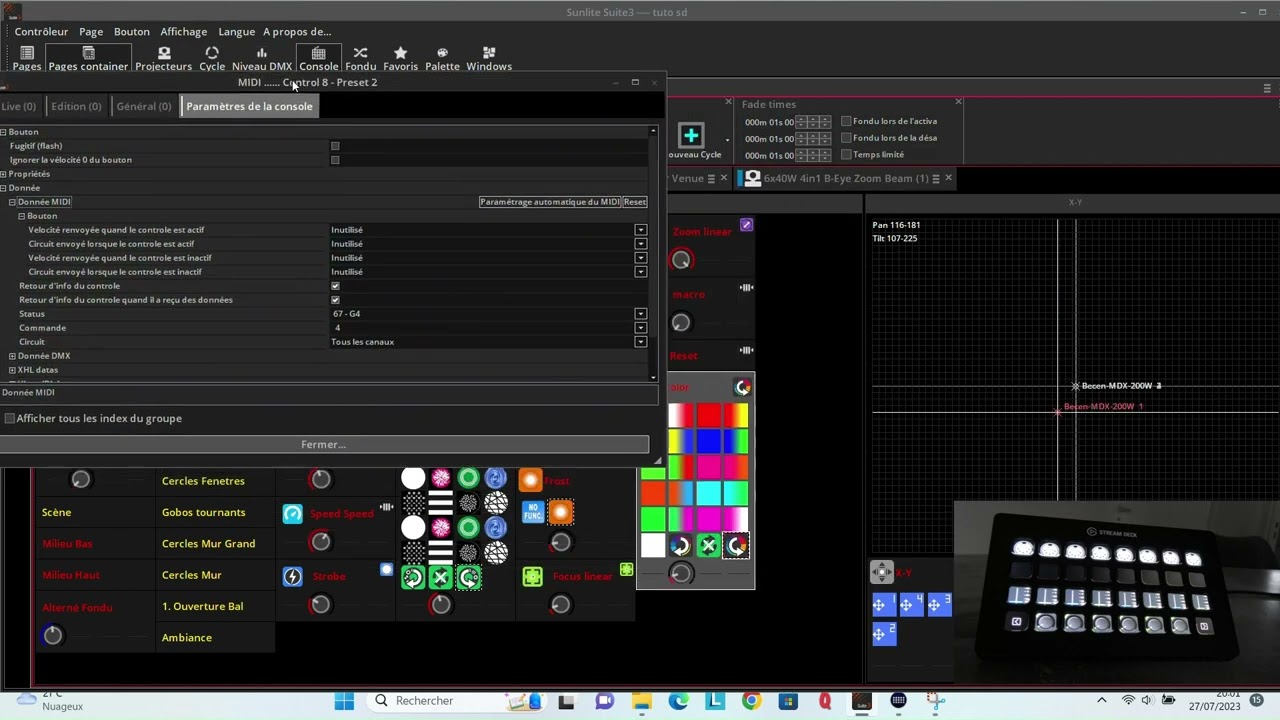The image size is (1280, 720).
Task: Click the orange Frost icon
Action: point(530,480)
